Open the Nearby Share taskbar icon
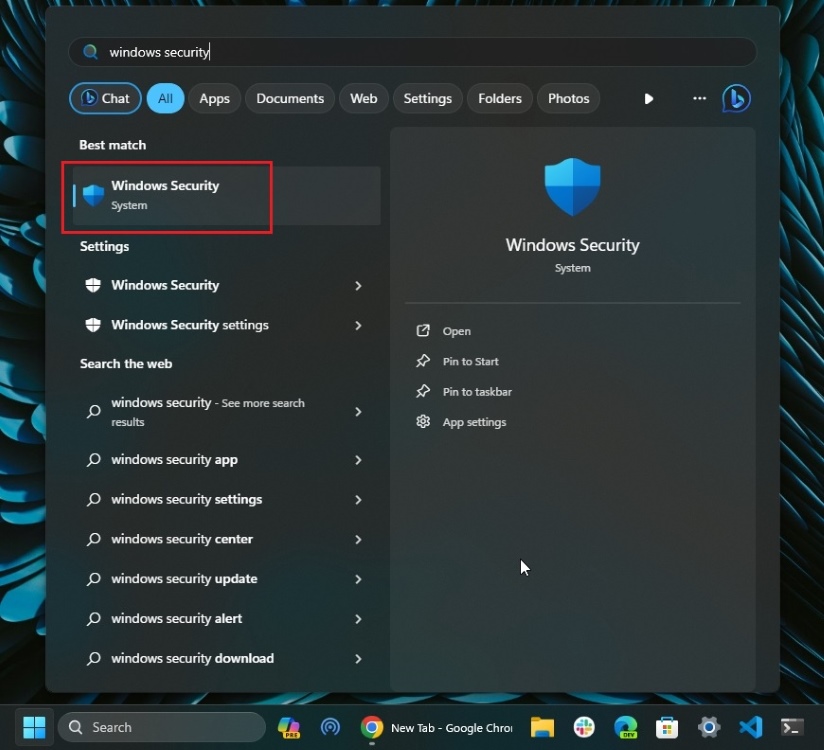This screenshot has height=750, width=824. 330,727
